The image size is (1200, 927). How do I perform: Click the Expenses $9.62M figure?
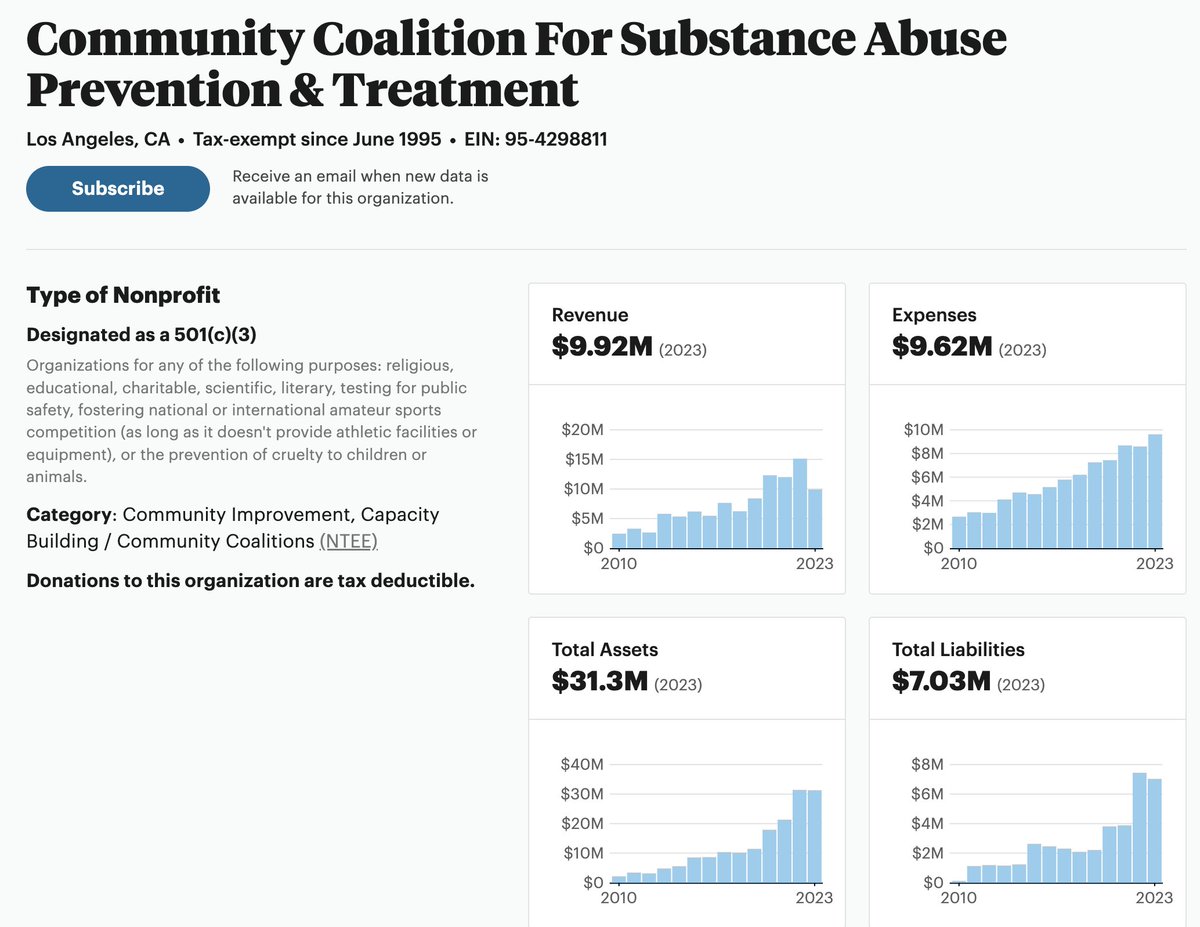pos(942,347)
